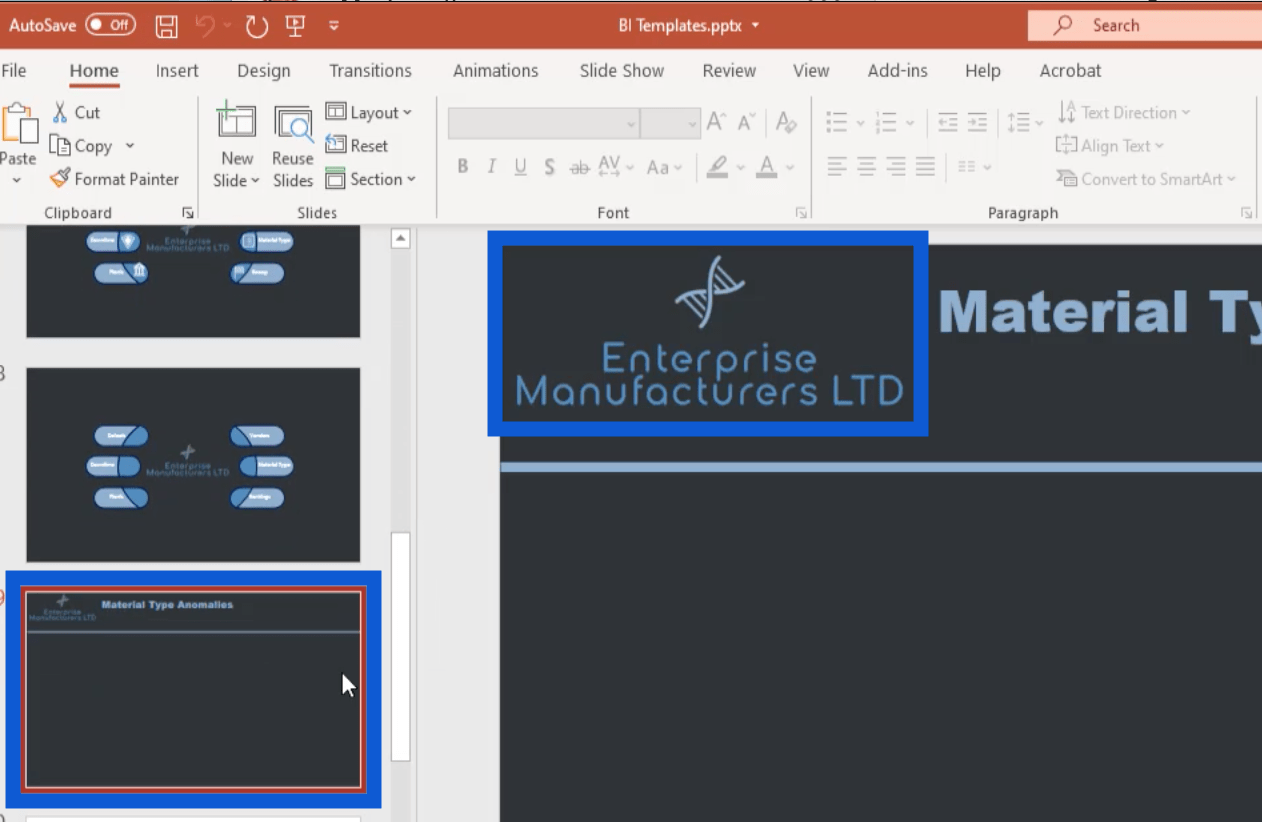Viewport: 1262px width, 822px height.
Task: Click Change Case Aa icon
Action: pos(658,167)
